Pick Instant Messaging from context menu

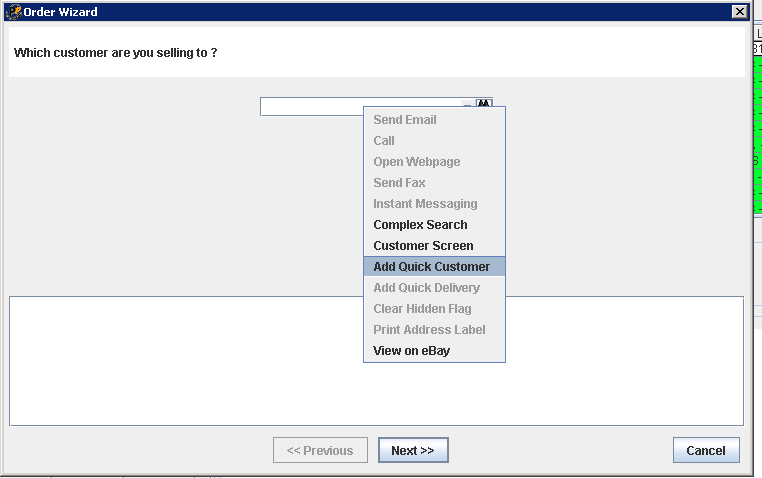click(x=425, y=204)
